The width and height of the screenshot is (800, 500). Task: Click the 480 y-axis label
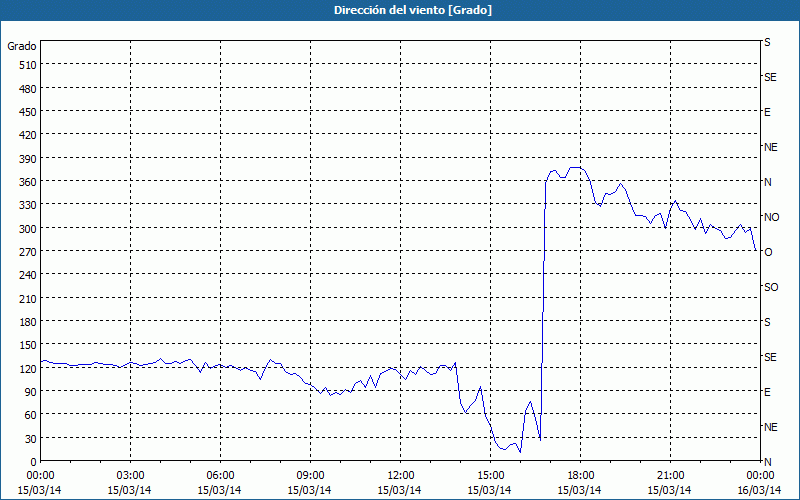29,89
